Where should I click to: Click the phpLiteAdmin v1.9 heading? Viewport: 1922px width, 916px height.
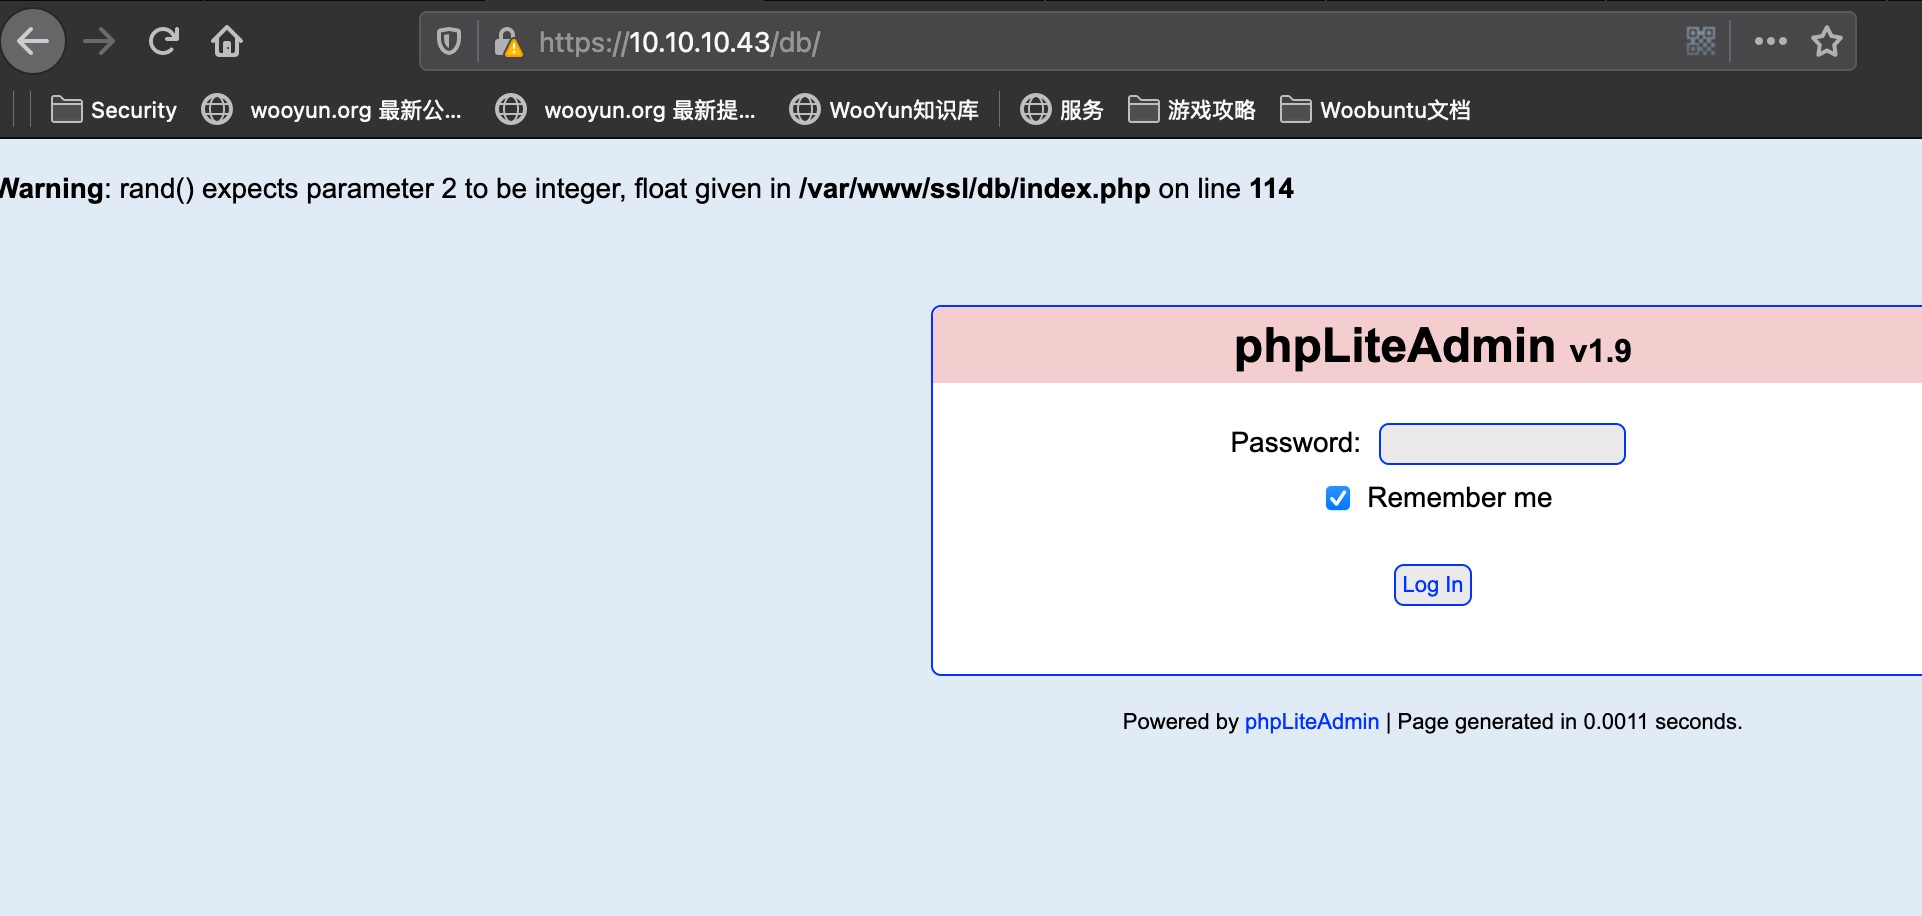1432,347
